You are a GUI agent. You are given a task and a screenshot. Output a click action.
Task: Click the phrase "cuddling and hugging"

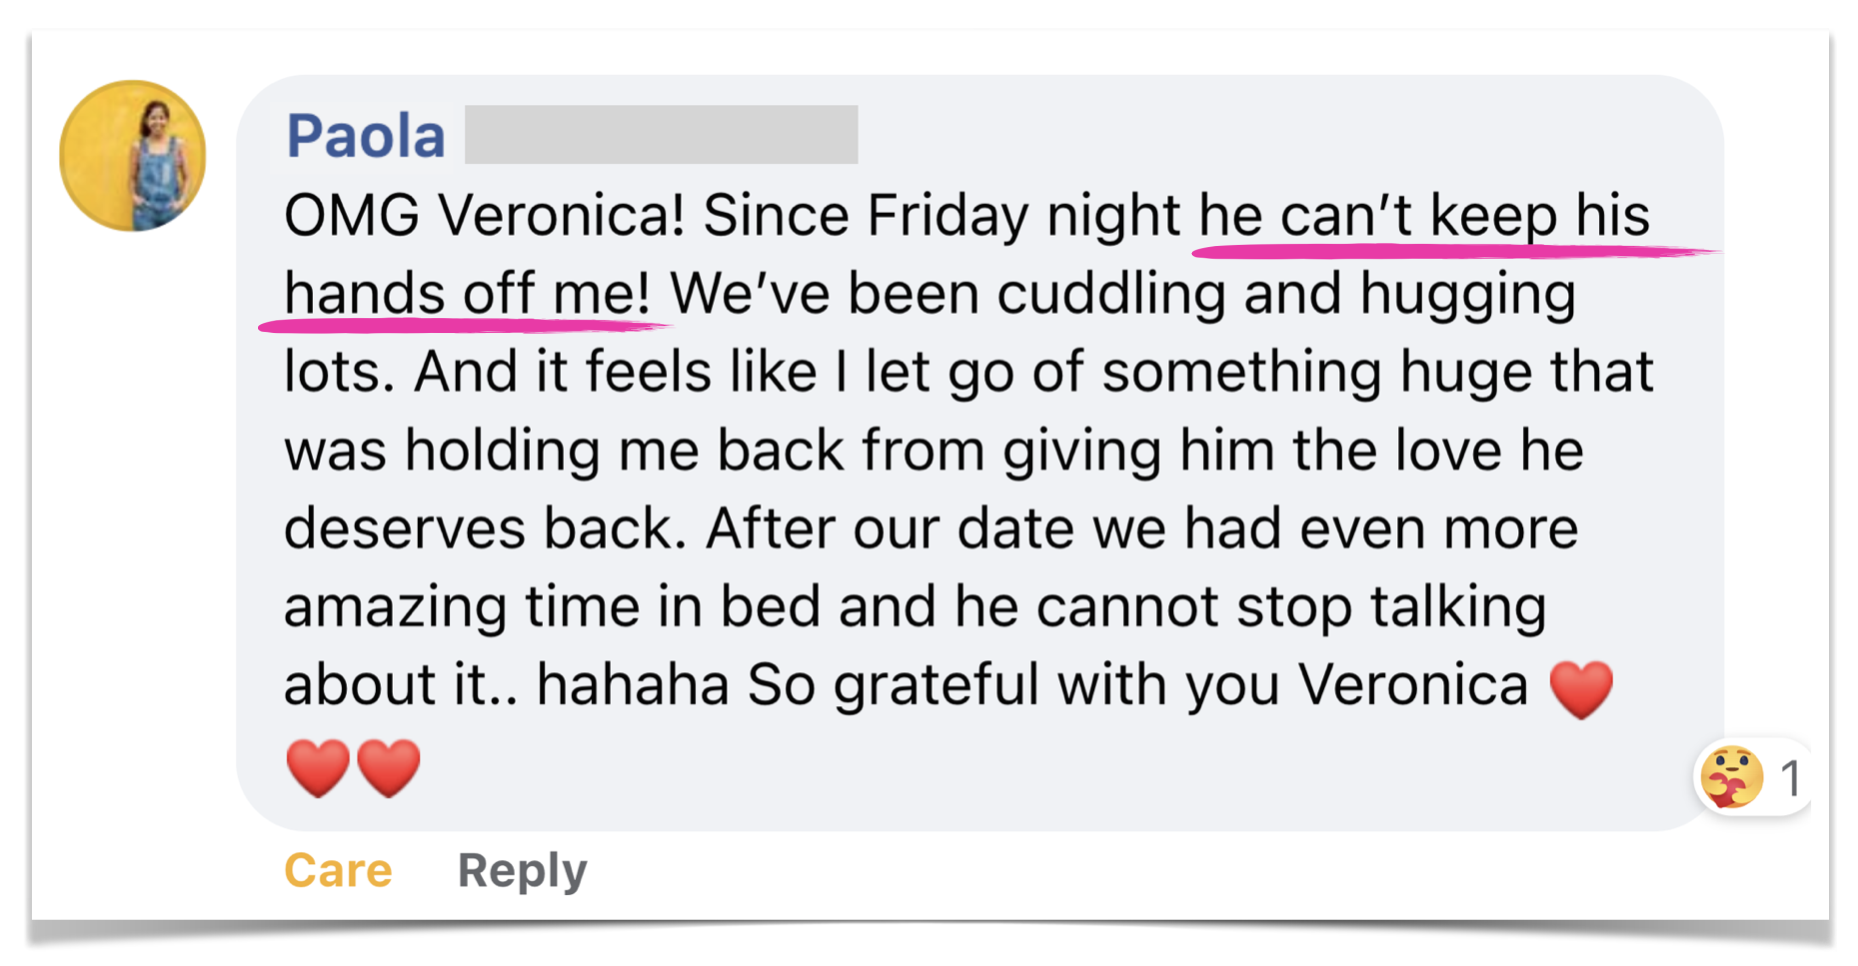(x=1286, y=294)
